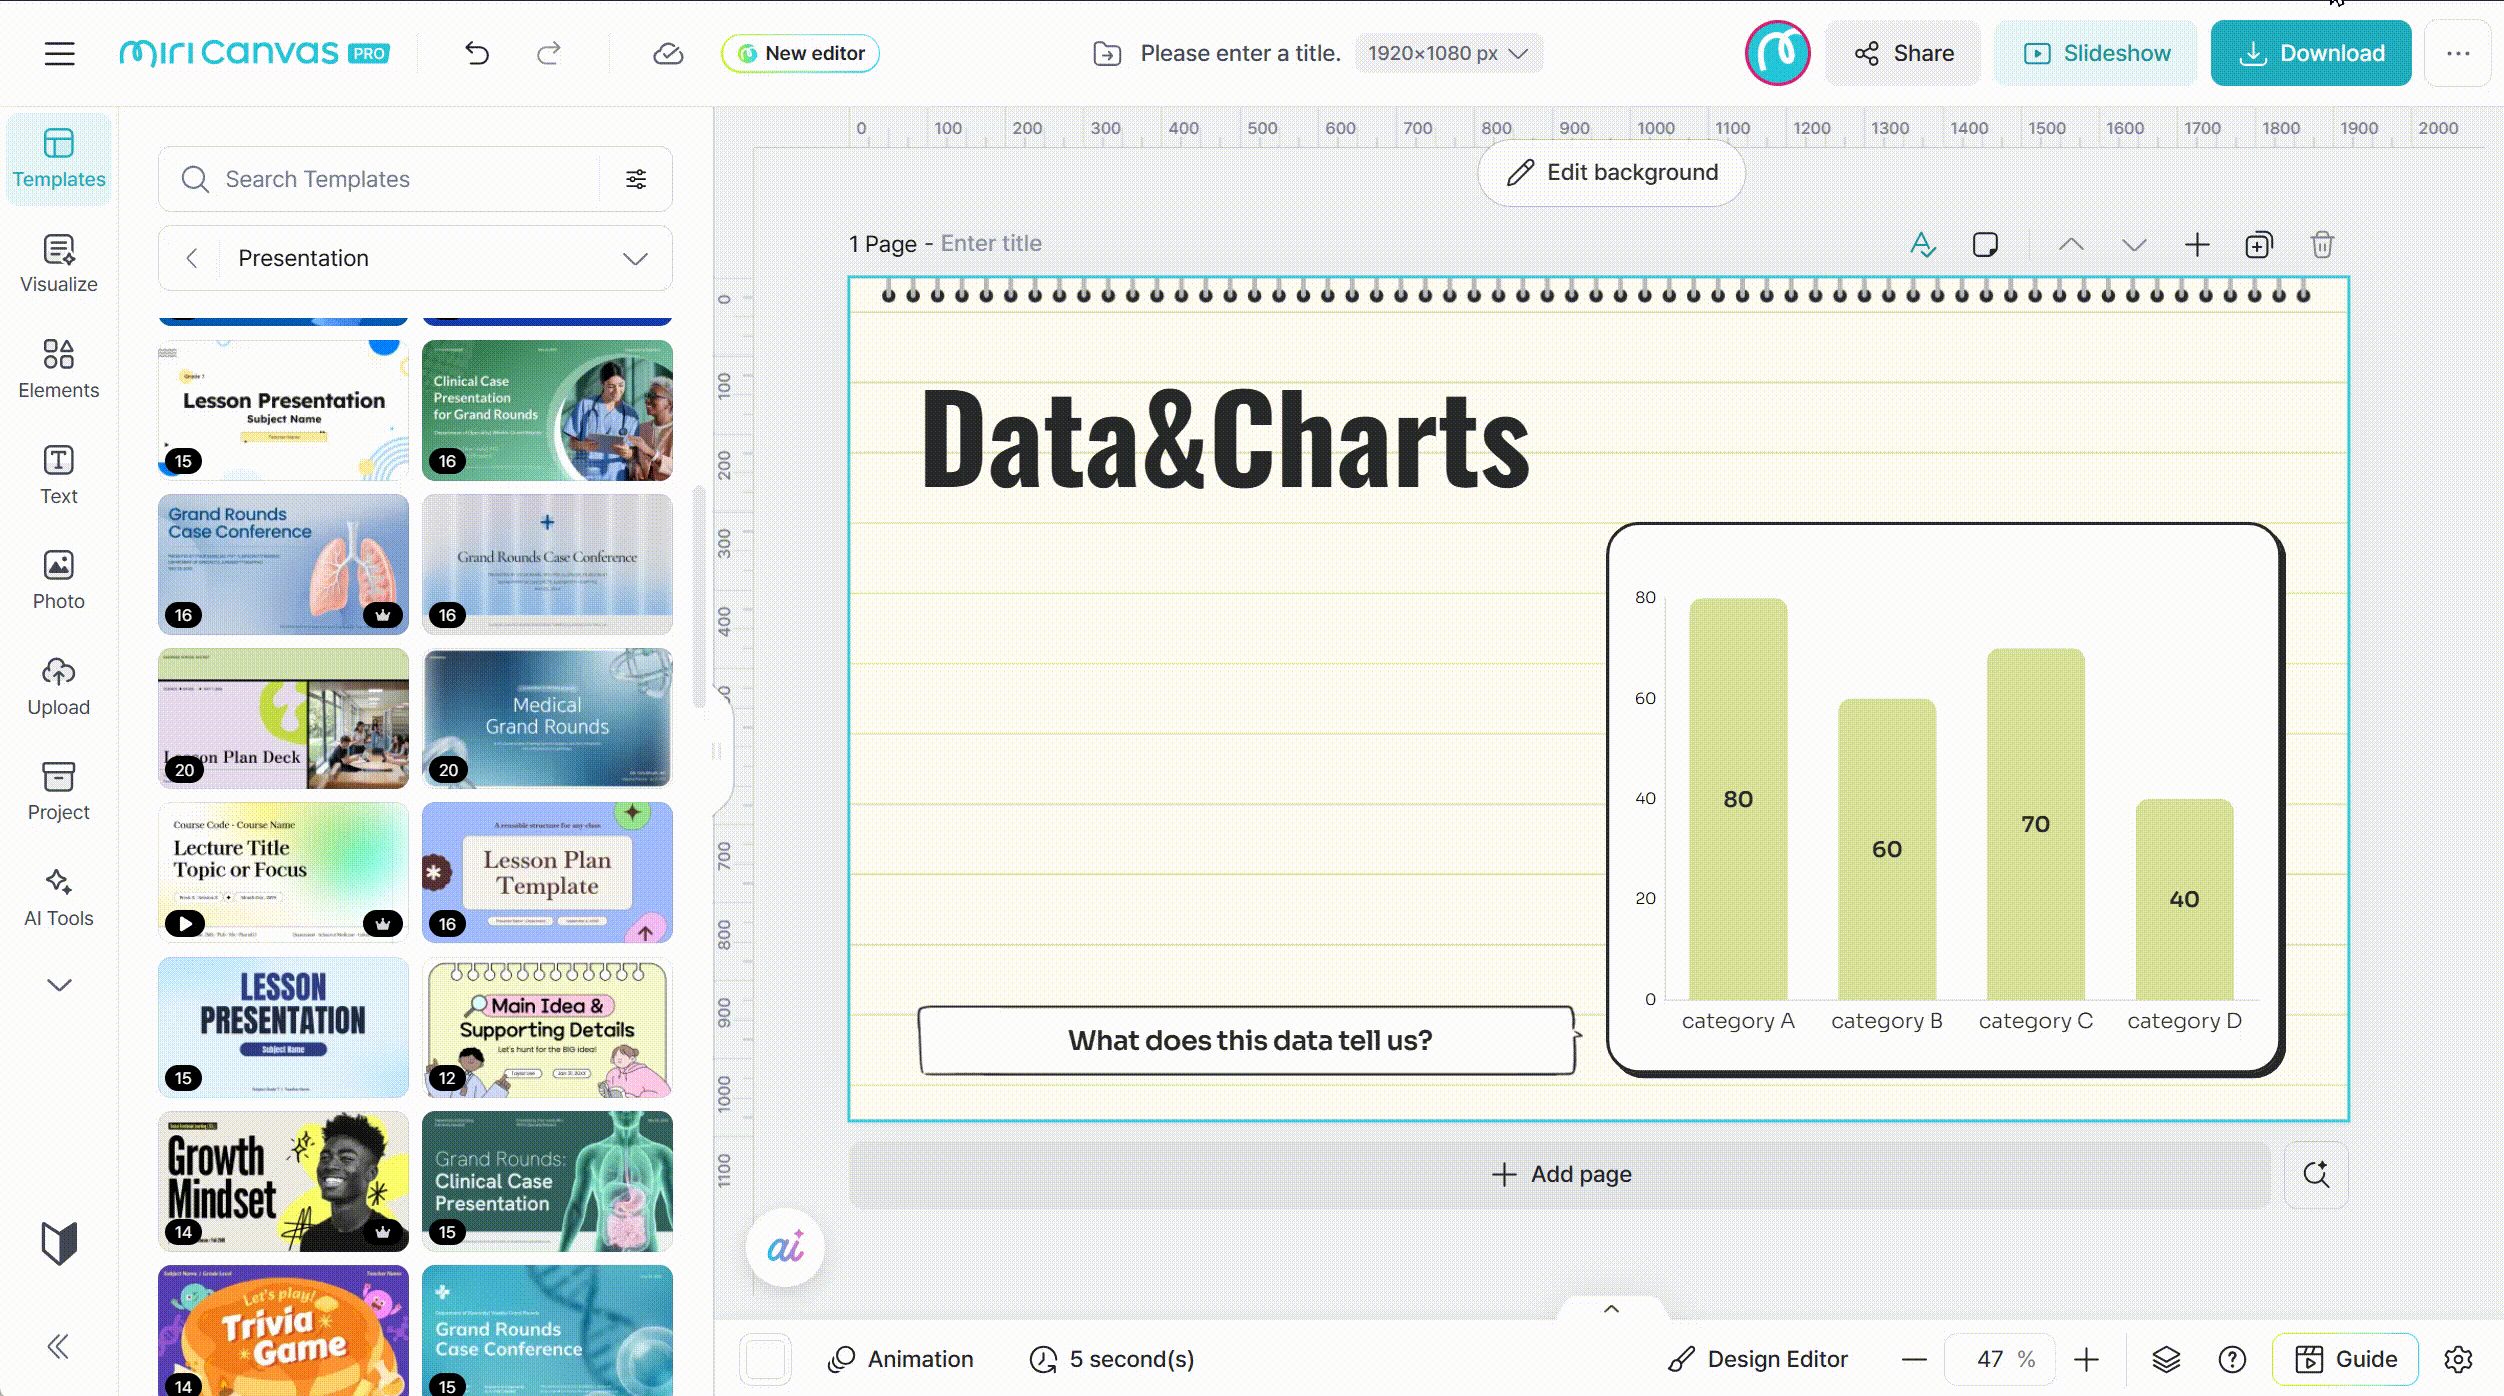
Task: Start the Slideshow
Action: (2096, 53)
